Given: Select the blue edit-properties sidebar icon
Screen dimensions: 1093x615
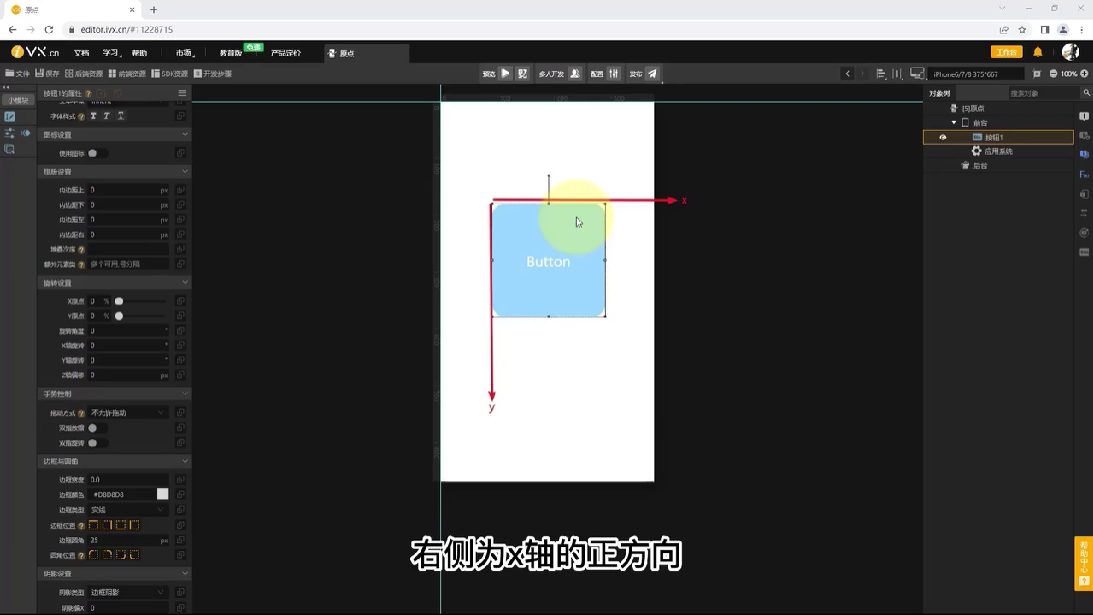Looking at the screenshot, I should click(10, 116).
